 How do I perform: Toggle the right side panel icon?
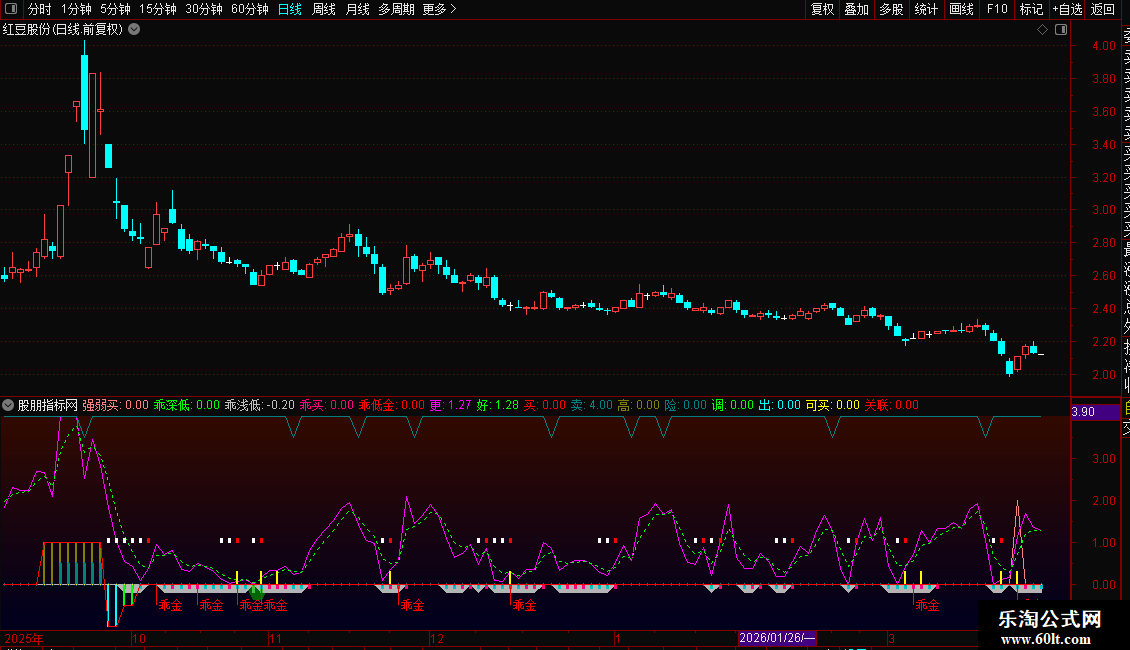coord(1059,29)
